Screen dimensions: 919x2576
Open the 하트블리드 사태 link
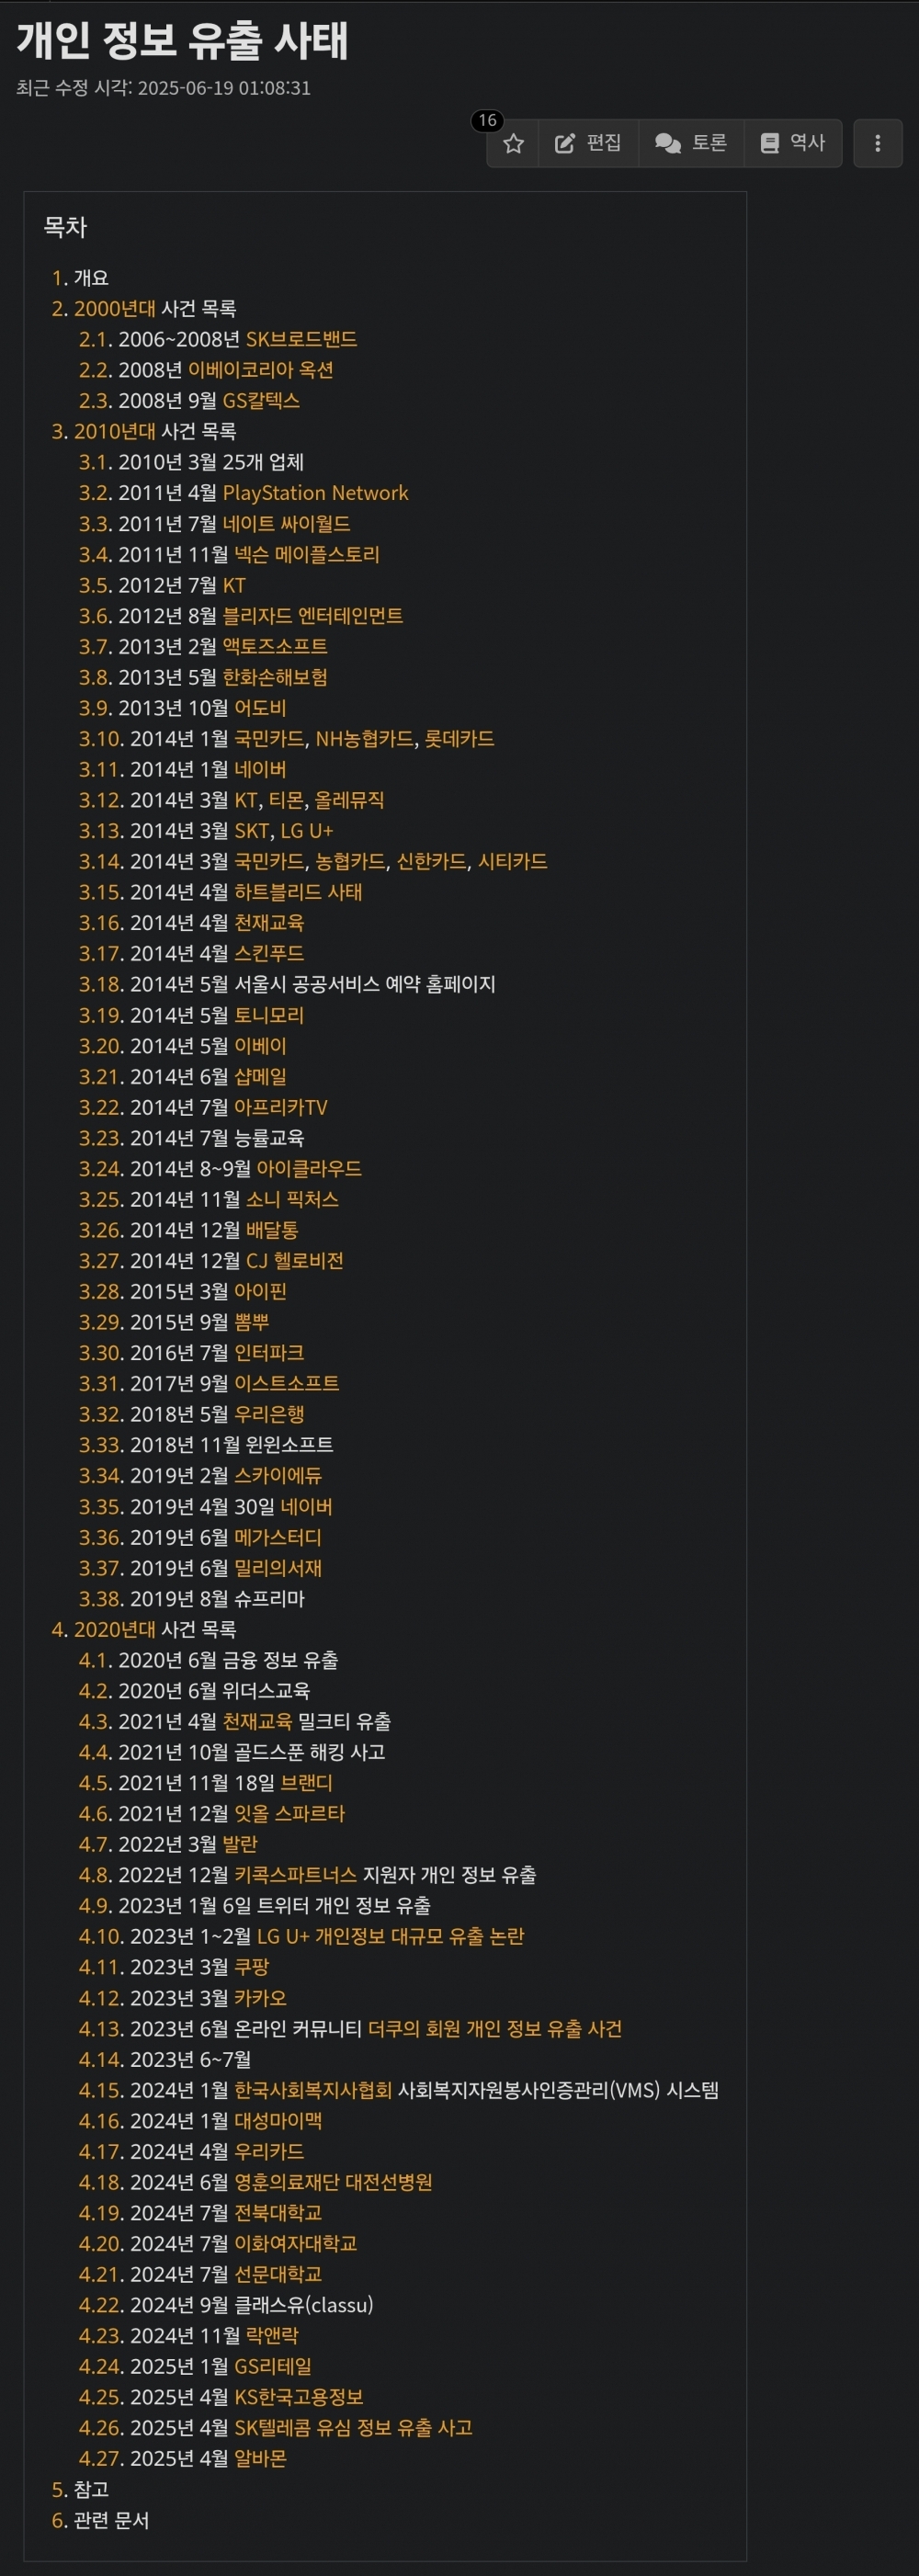click(298, 892)
